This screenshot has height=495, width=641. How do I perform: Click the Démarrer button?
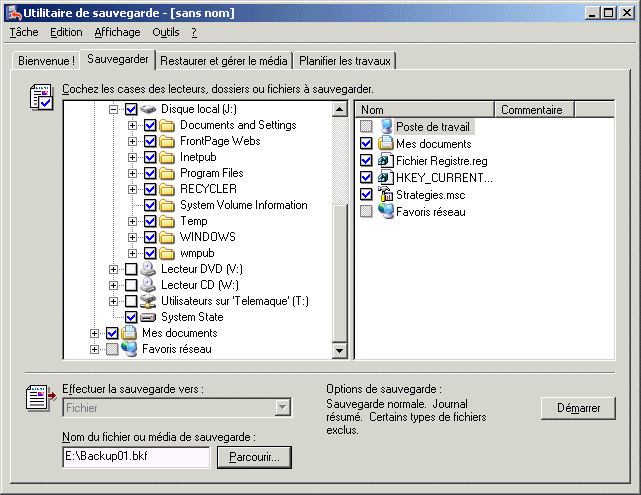click(x=578, y=408)
